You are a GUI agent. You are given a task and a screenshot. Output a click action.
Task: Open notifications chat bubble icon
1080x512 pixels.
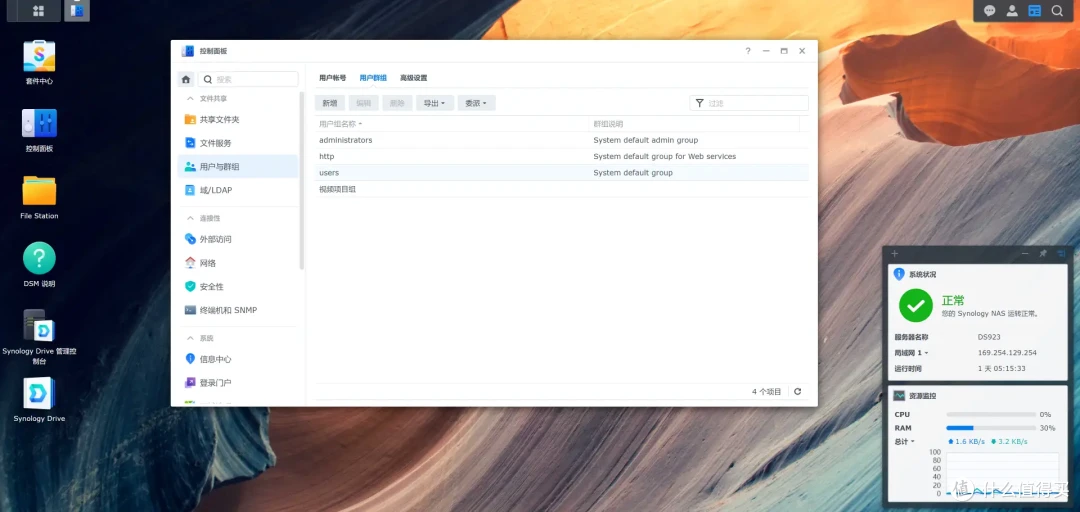click(989, 10)
